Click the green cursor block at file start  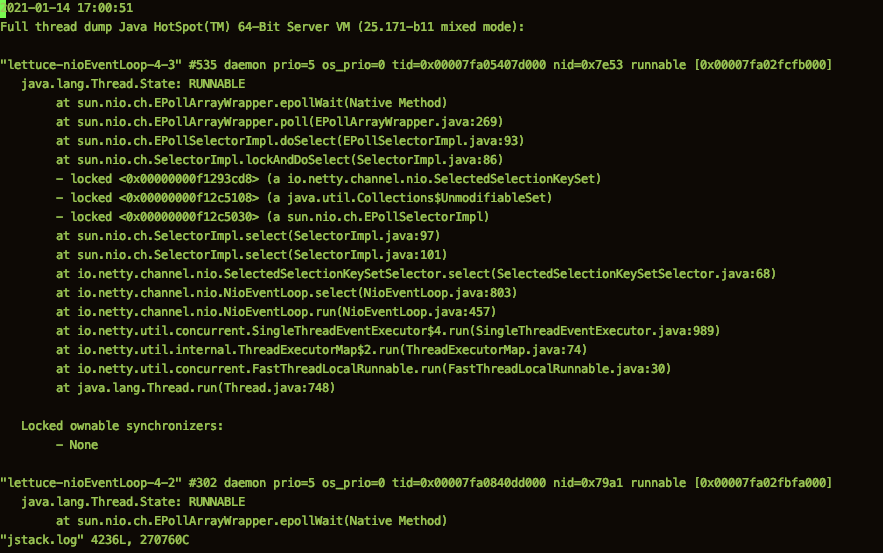click(3, 8)
